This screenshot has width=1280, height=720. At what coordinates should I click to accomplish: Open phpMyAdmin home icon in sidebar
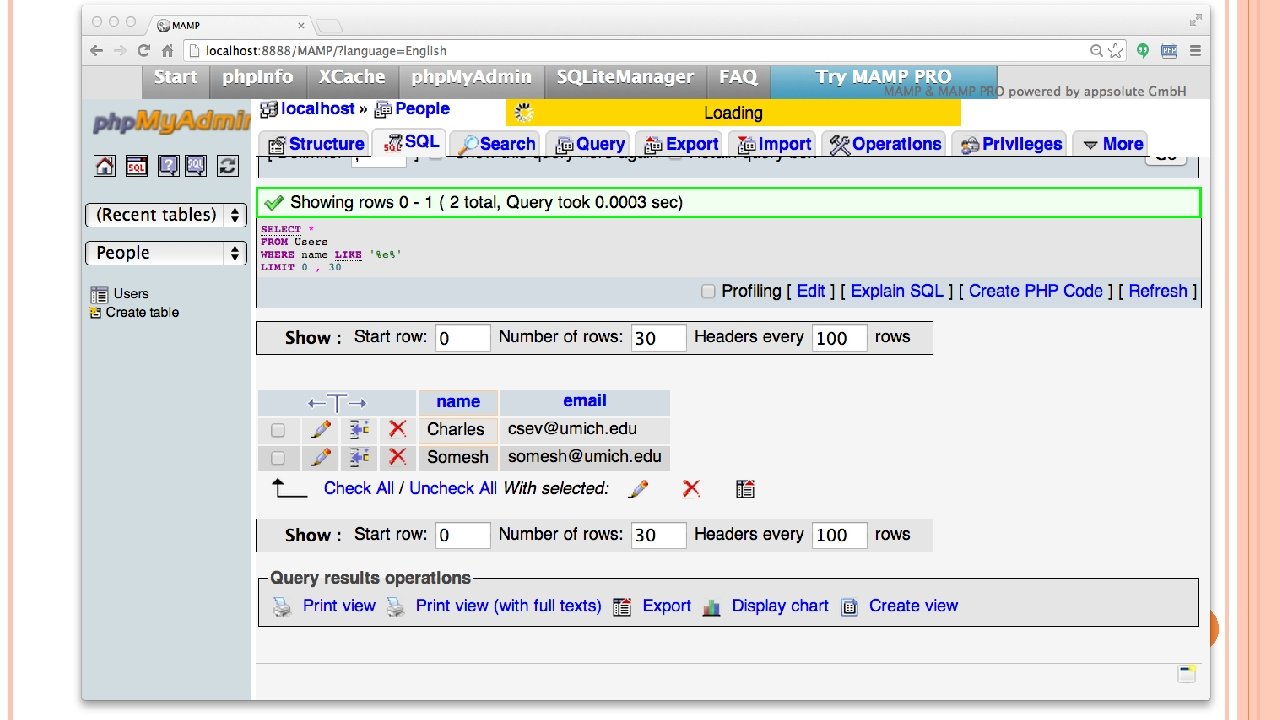105,166
